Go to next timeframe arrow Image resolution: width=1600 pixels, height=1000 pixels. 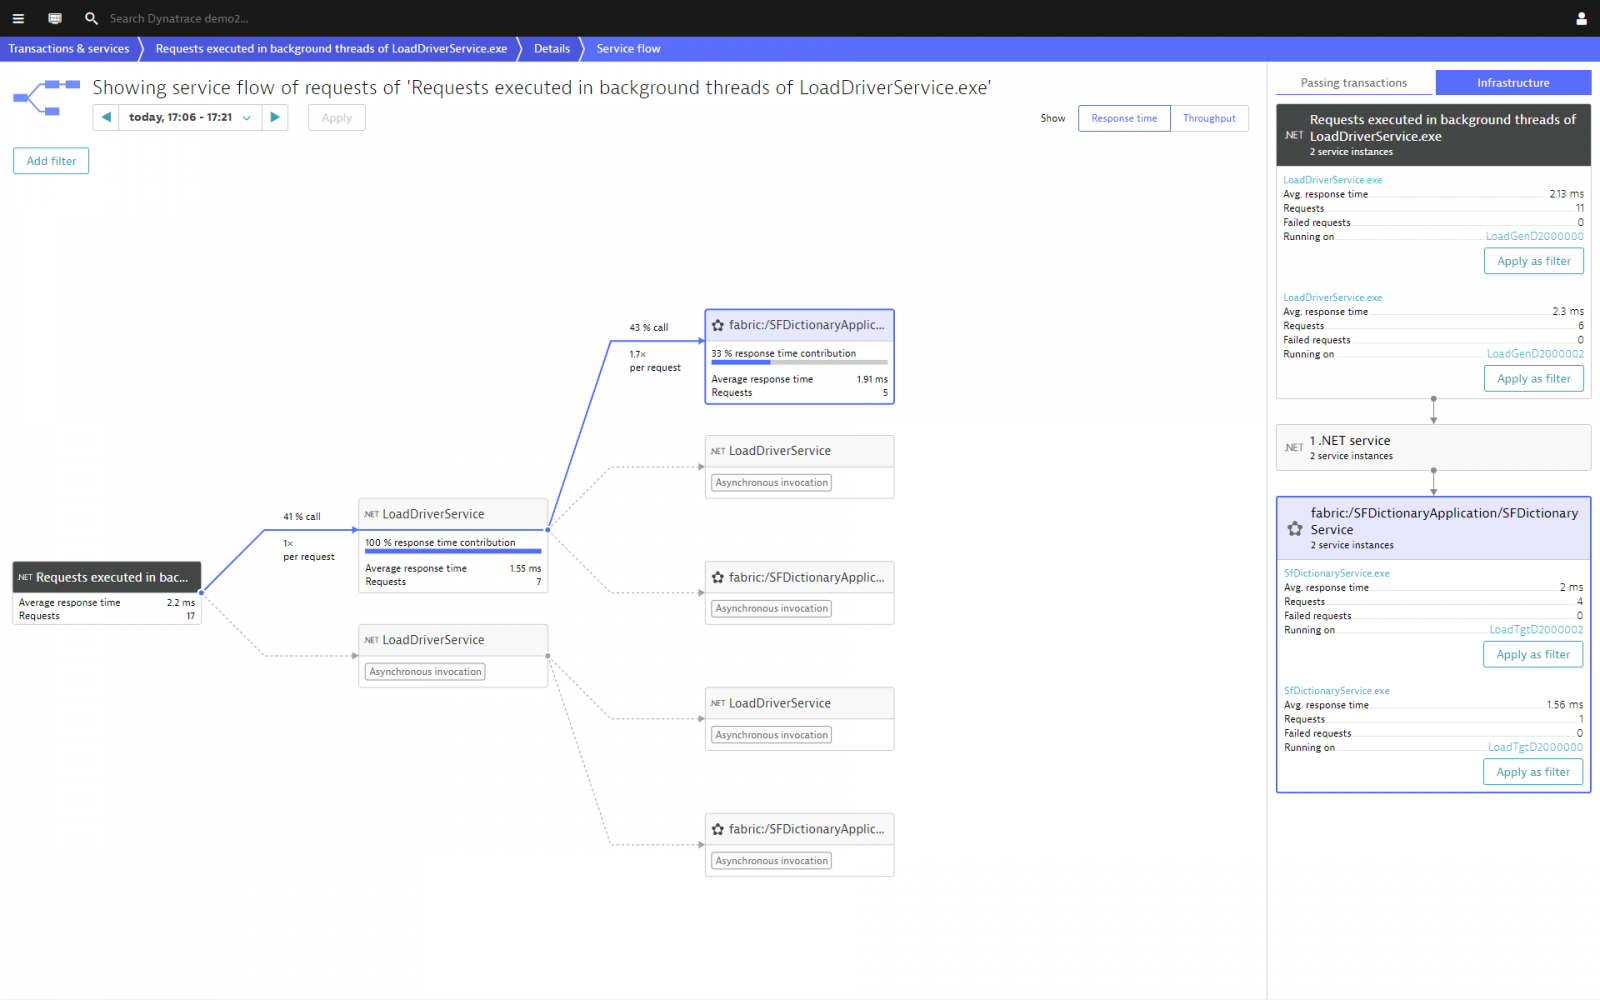[275, 117]
